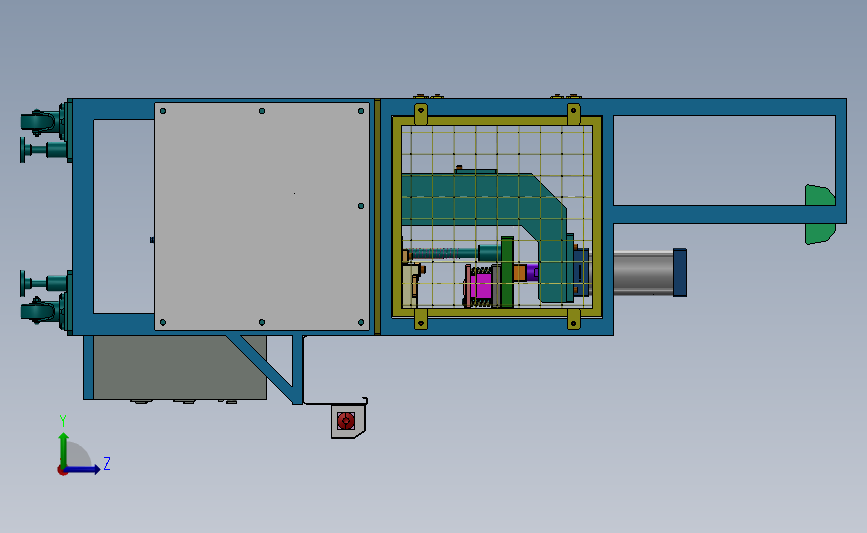Select the lower green bumper pad

coord(819,233)
